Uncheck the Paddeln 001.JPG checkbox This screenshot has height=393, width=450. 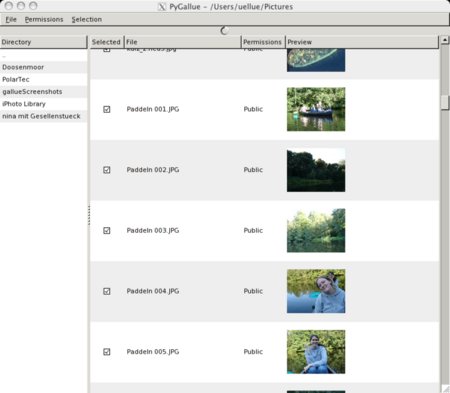click(107, 109)
